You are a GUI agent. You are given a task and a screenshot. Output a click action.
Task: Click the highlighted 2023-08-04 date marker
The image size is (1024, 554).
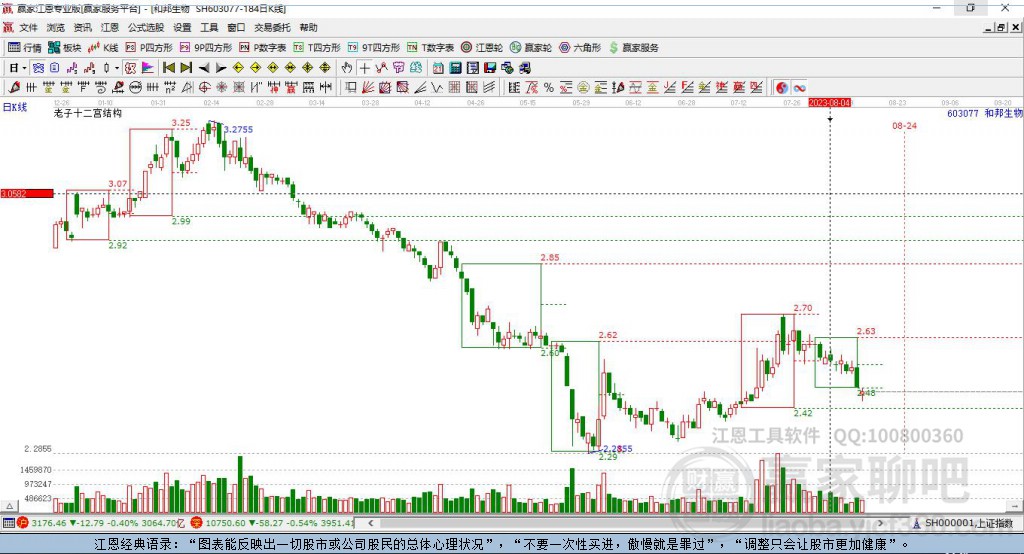829,103
